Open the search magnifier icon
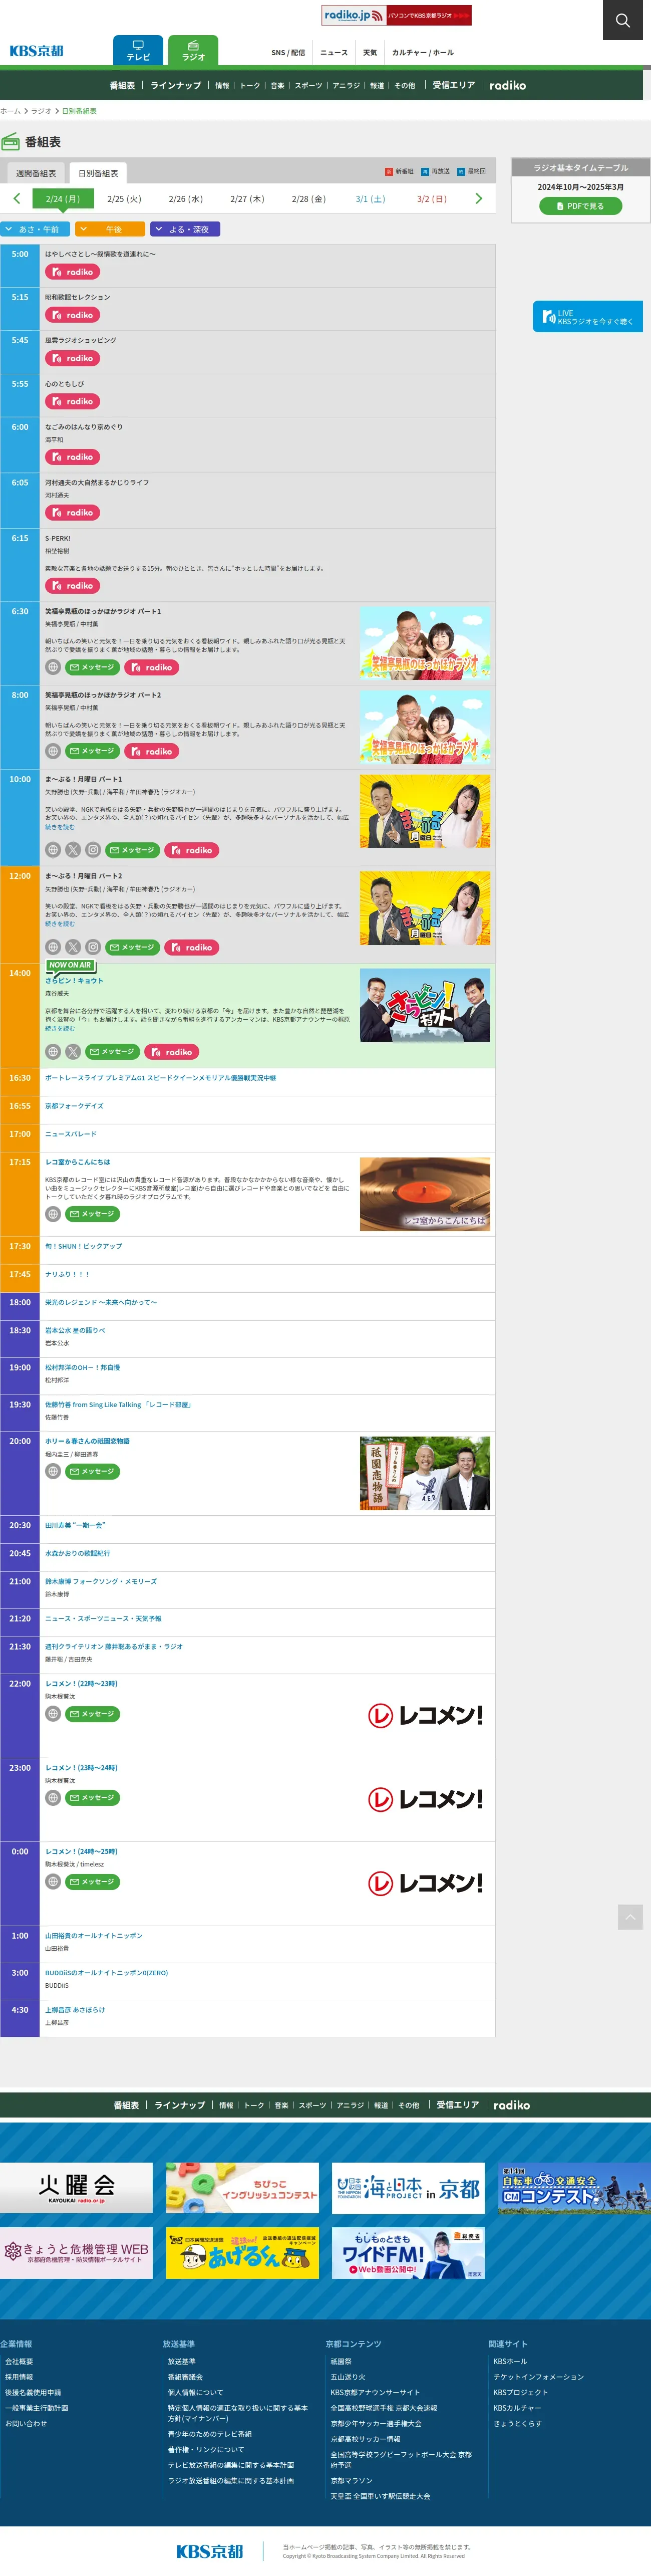Screen dimensions: 651x2576 [622, 19]
